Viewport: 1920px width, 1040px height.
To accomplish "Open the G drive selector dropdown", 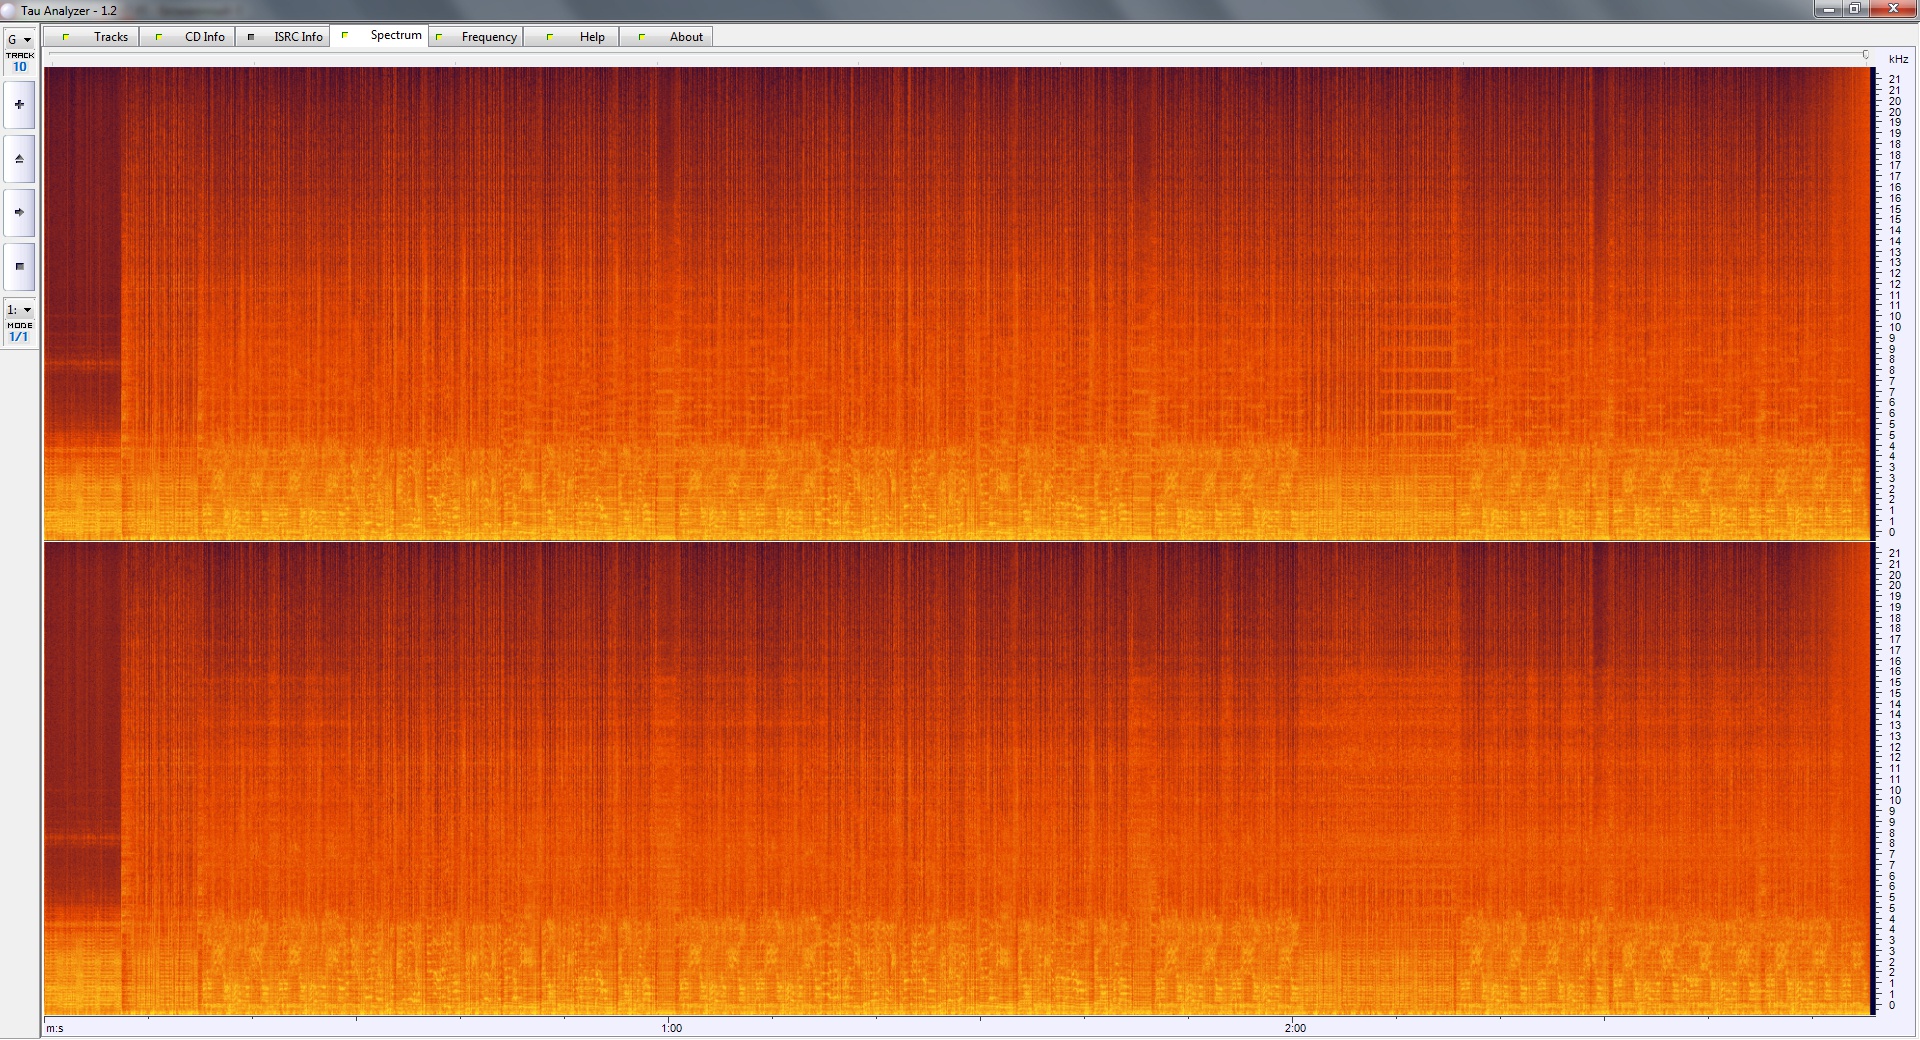I will (x=19, y=40).
